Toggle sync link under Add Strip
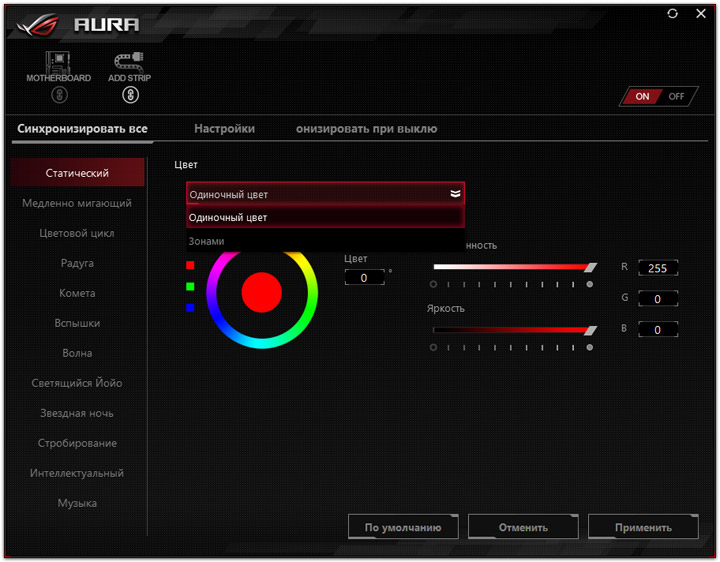The image size is (720, 562). tap(130, 95)
